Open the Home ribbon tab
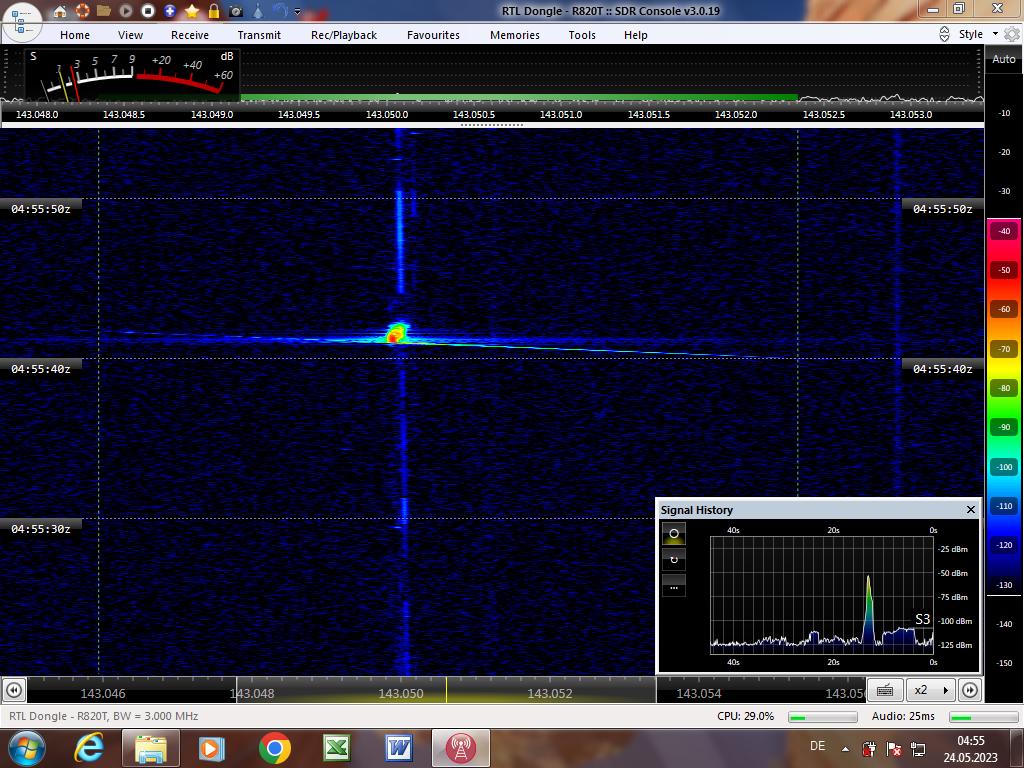1024x768 pixels. (x=75, y=35)
